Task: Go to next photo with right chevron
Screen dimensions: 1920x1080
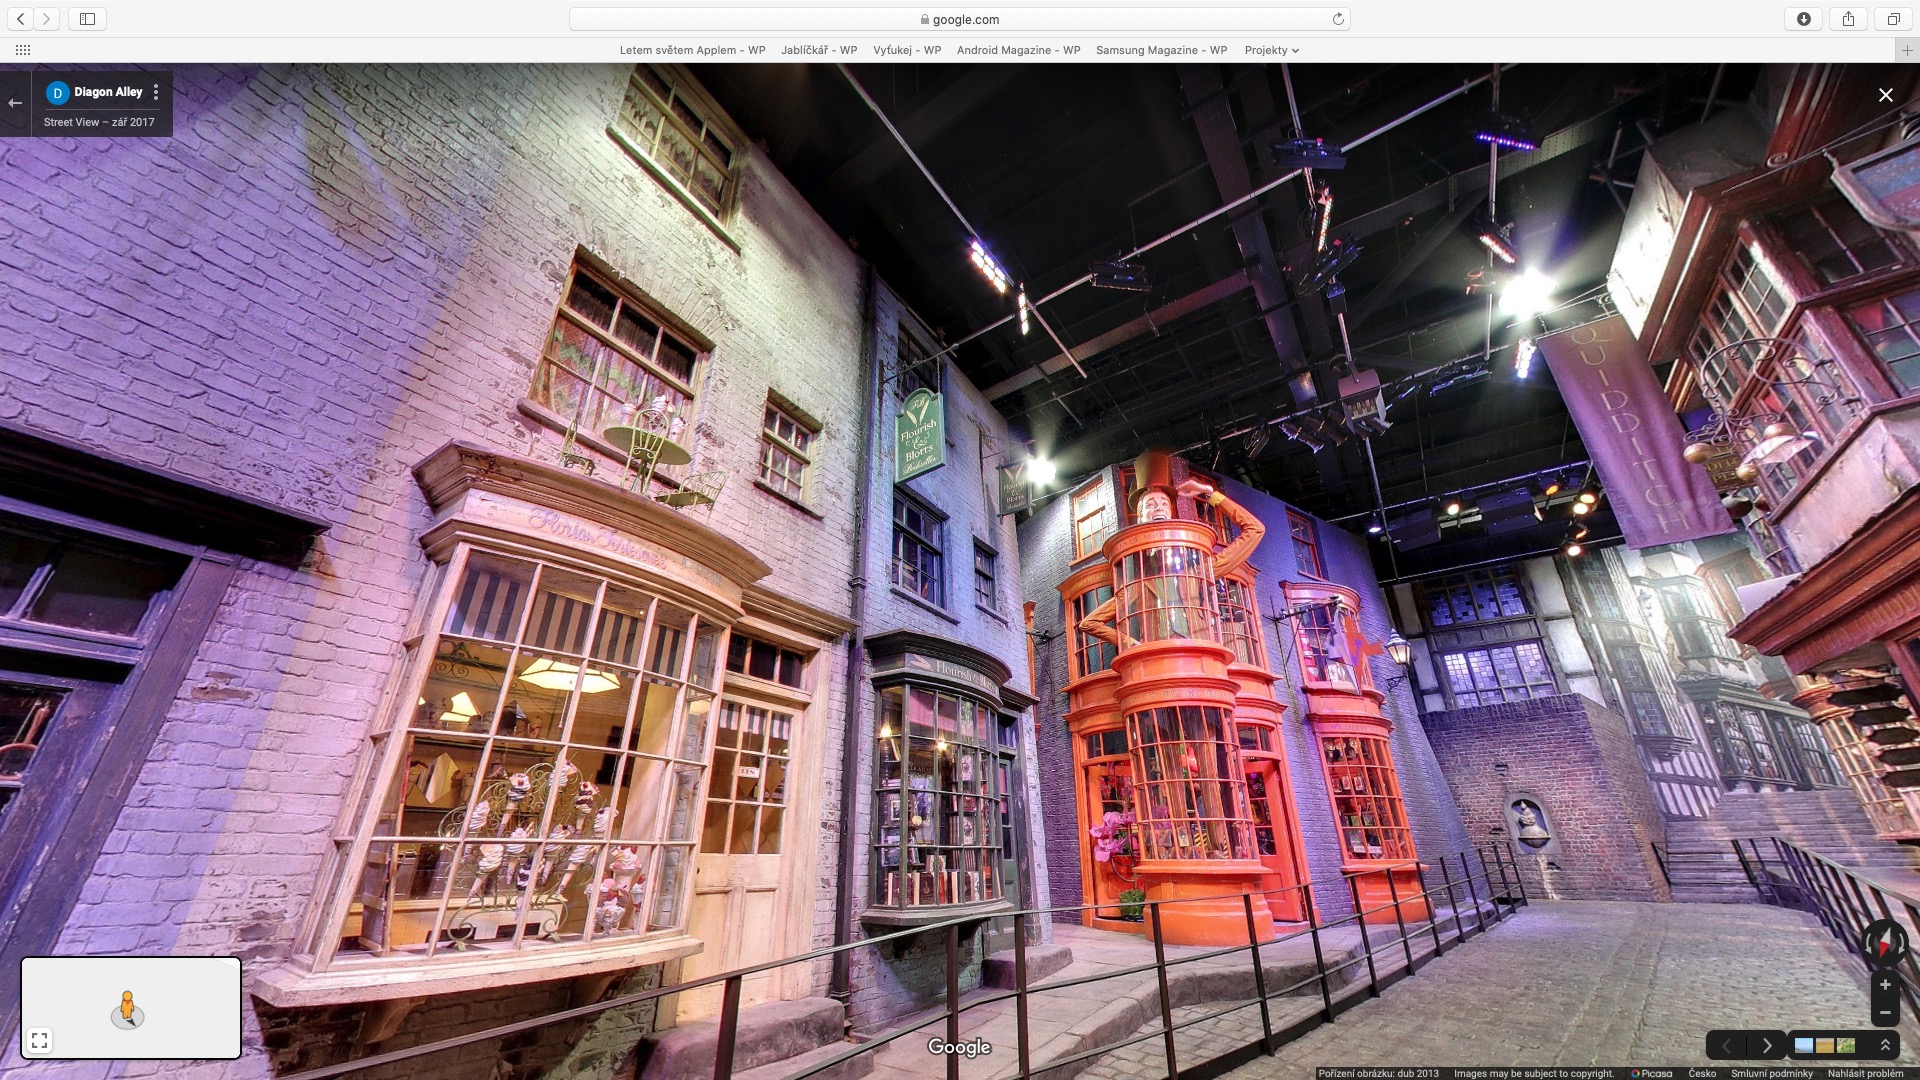Action: click(1767, 1046)
